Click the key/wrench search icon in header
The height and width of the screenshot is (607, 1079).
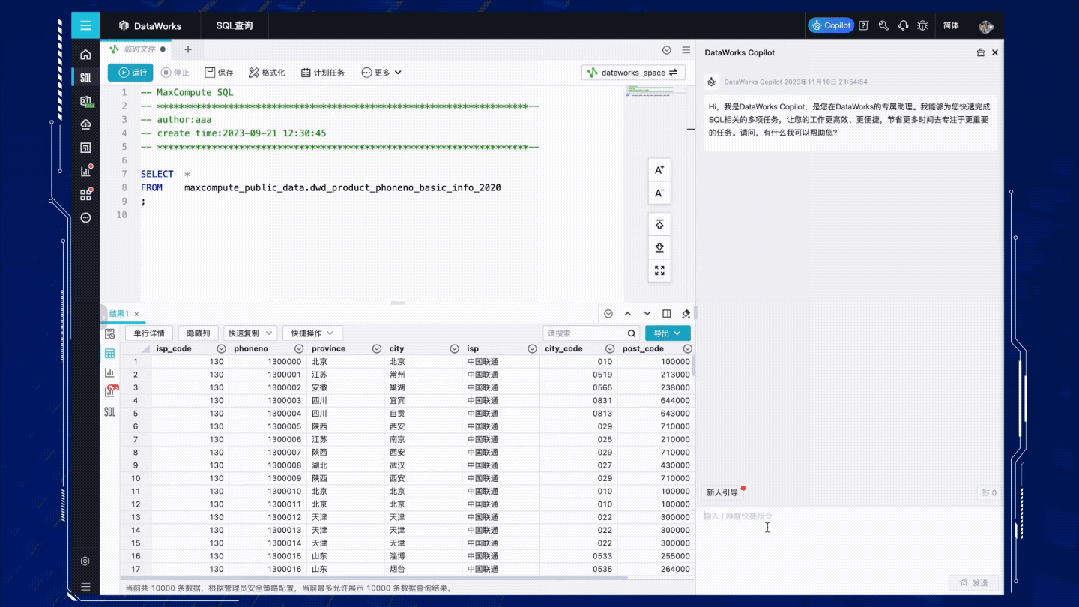[884, 25]
